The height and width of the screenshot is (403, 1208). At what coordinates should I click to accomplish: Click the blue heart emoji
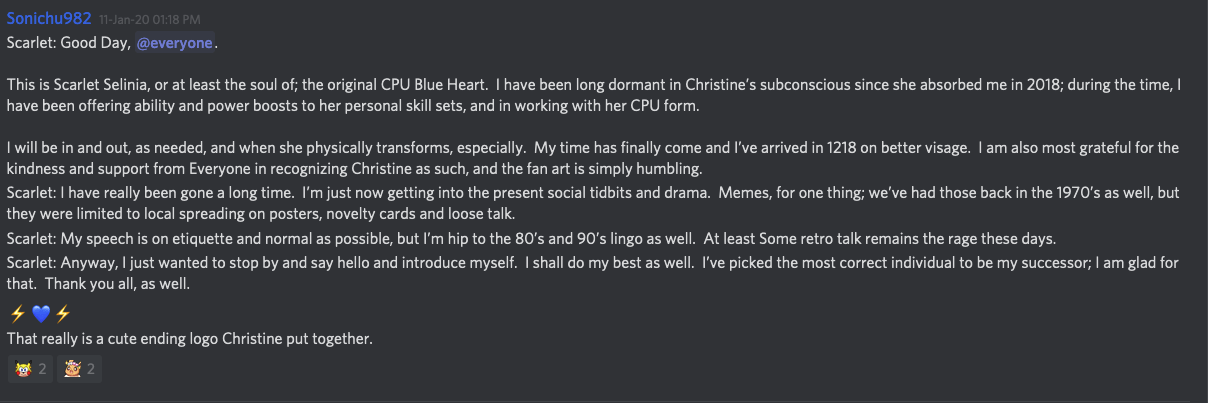tap(40, 314)
